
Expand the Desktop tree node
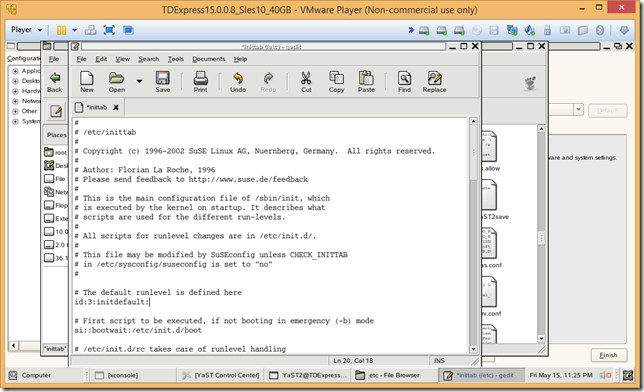(15, 81)
